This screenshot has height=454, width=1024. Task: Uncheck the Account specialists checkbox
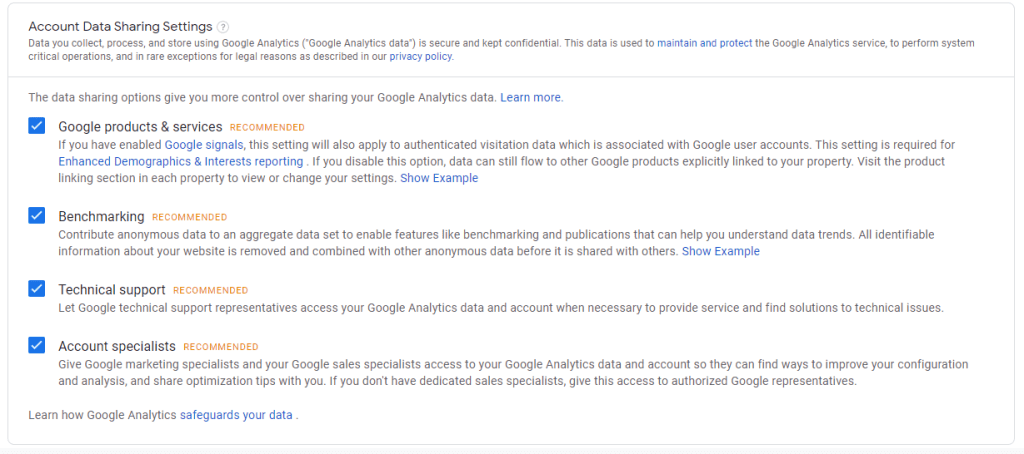37,345
